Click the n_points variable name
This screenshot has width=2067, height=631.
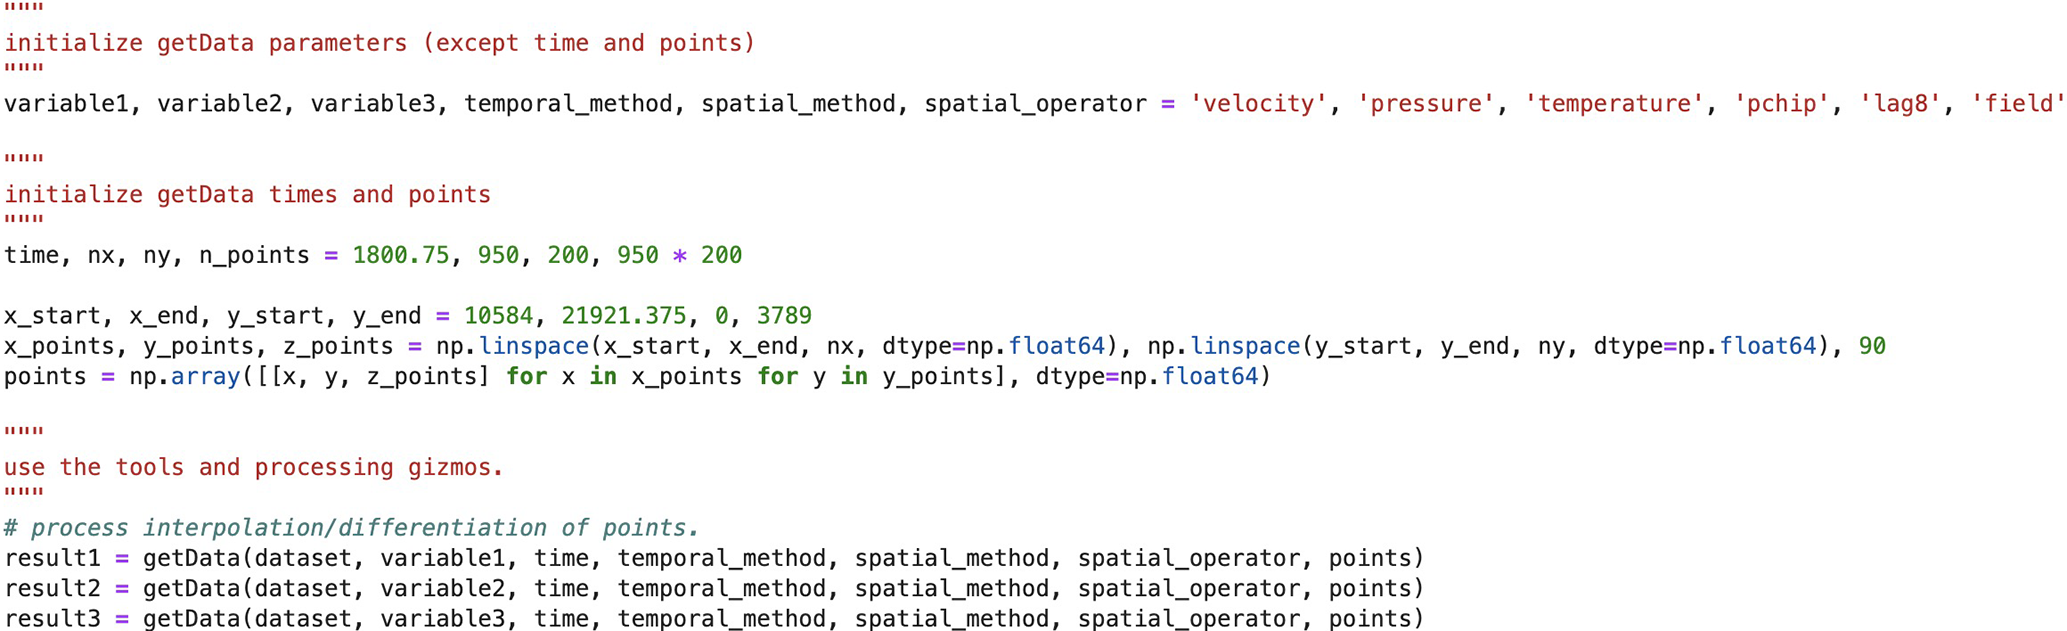click(254, 256)
